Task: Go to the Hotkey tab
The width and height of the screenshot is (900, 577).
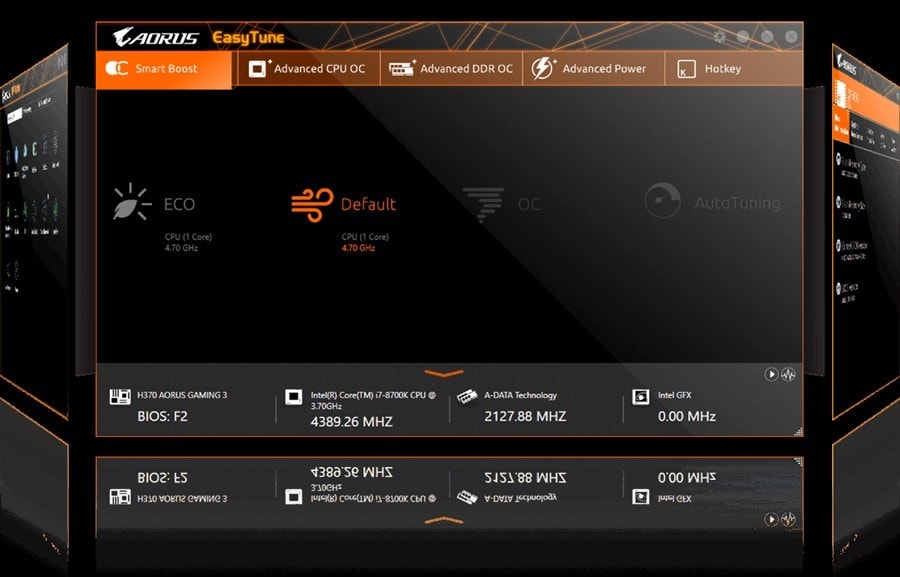Action: click(x=734, y=69)
